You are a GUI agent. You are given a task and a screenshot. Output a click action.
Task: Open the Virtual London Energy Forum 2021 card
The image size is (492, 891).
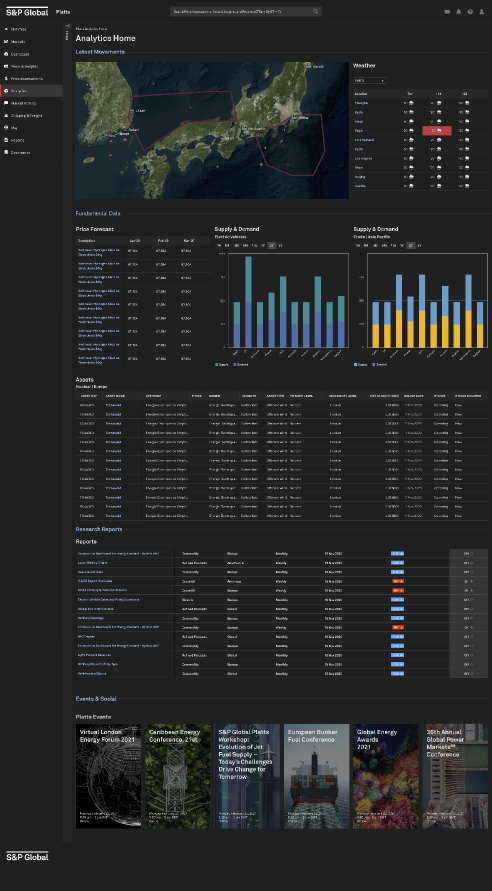coord(109,776)
